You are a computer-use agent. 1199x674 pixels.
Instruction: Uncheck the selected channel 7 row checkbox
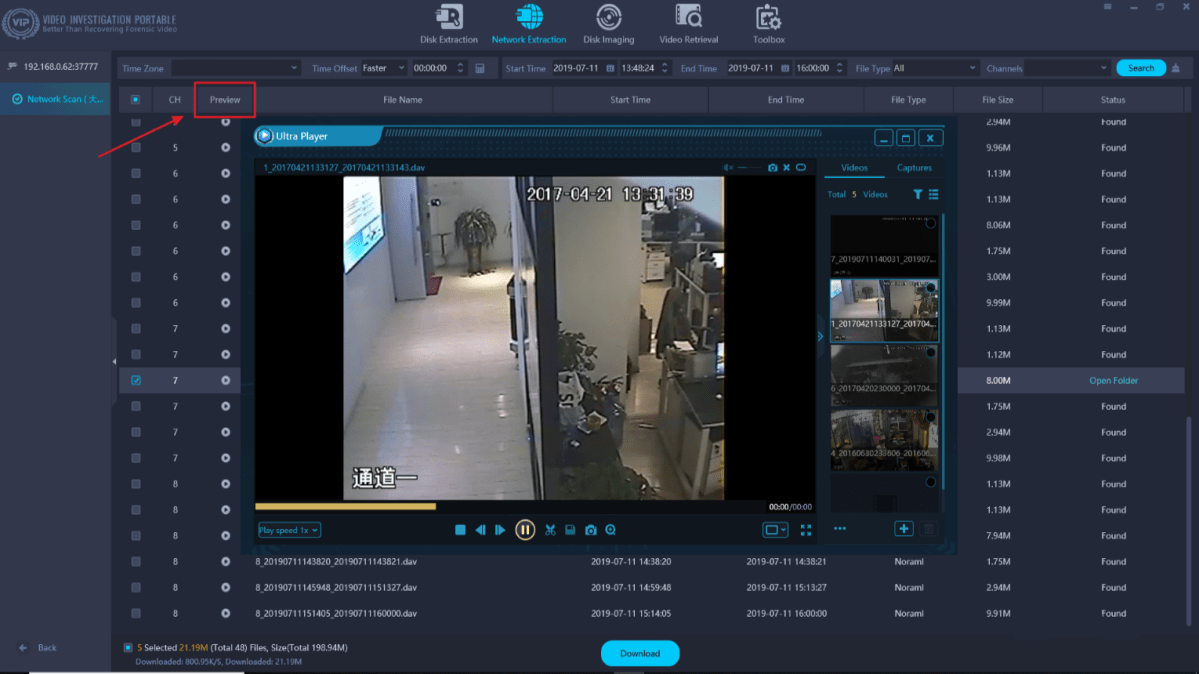tap(134, 380)
